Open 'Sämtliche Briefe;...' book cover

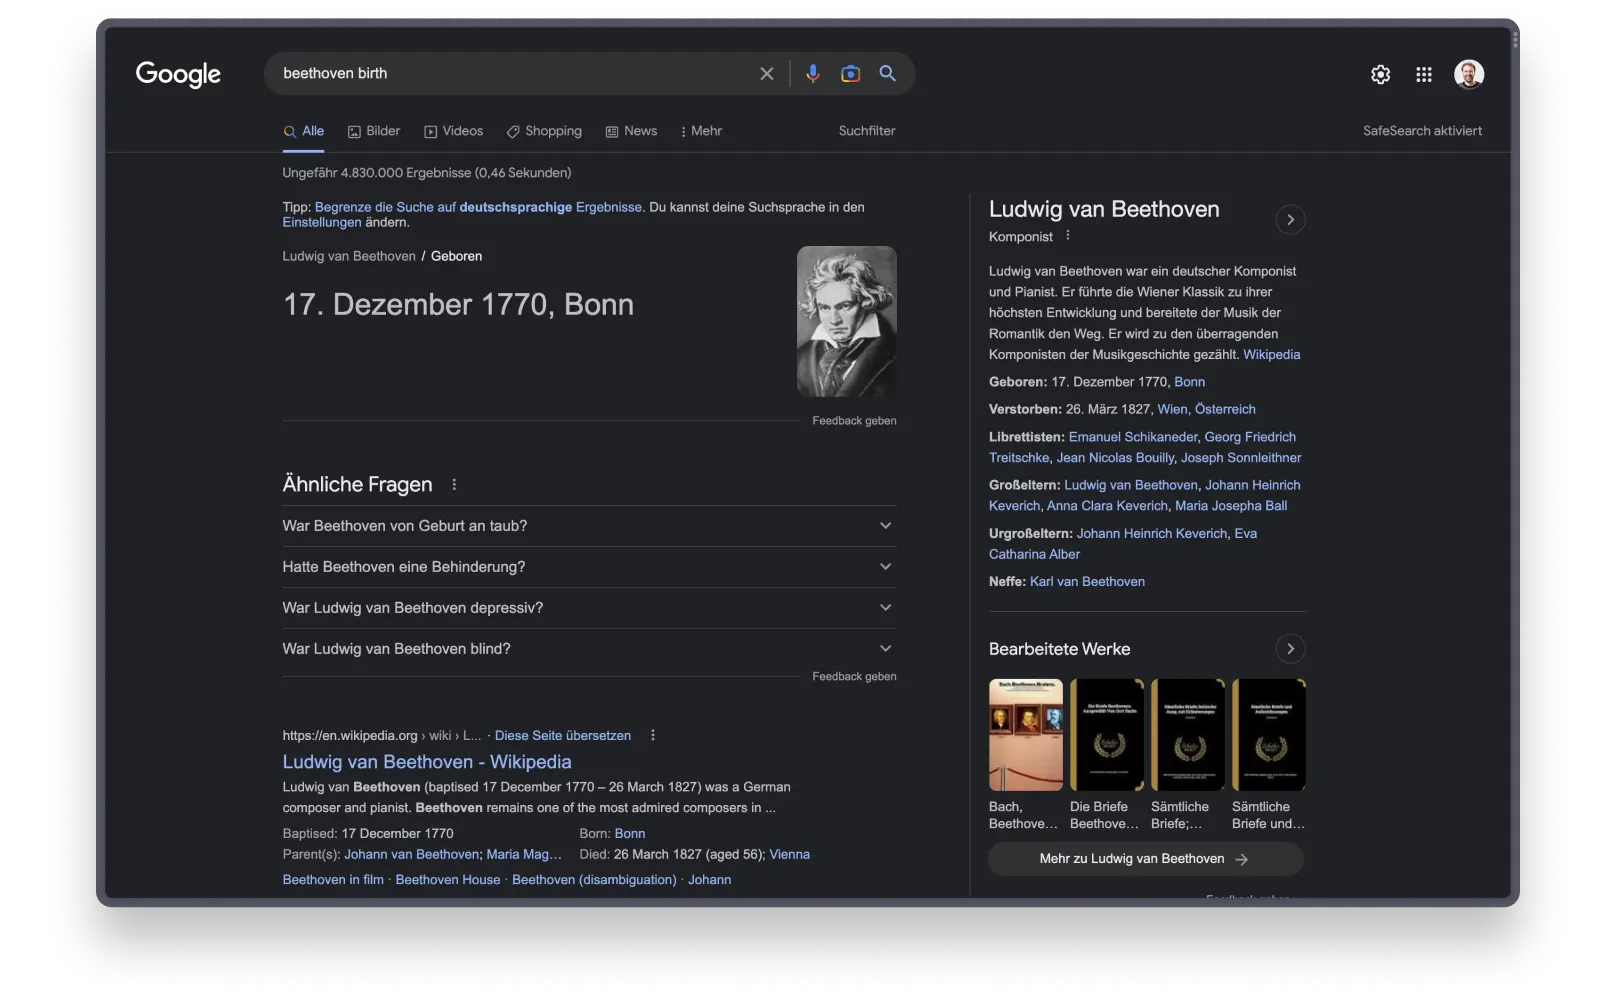[x=1188, y=735]
